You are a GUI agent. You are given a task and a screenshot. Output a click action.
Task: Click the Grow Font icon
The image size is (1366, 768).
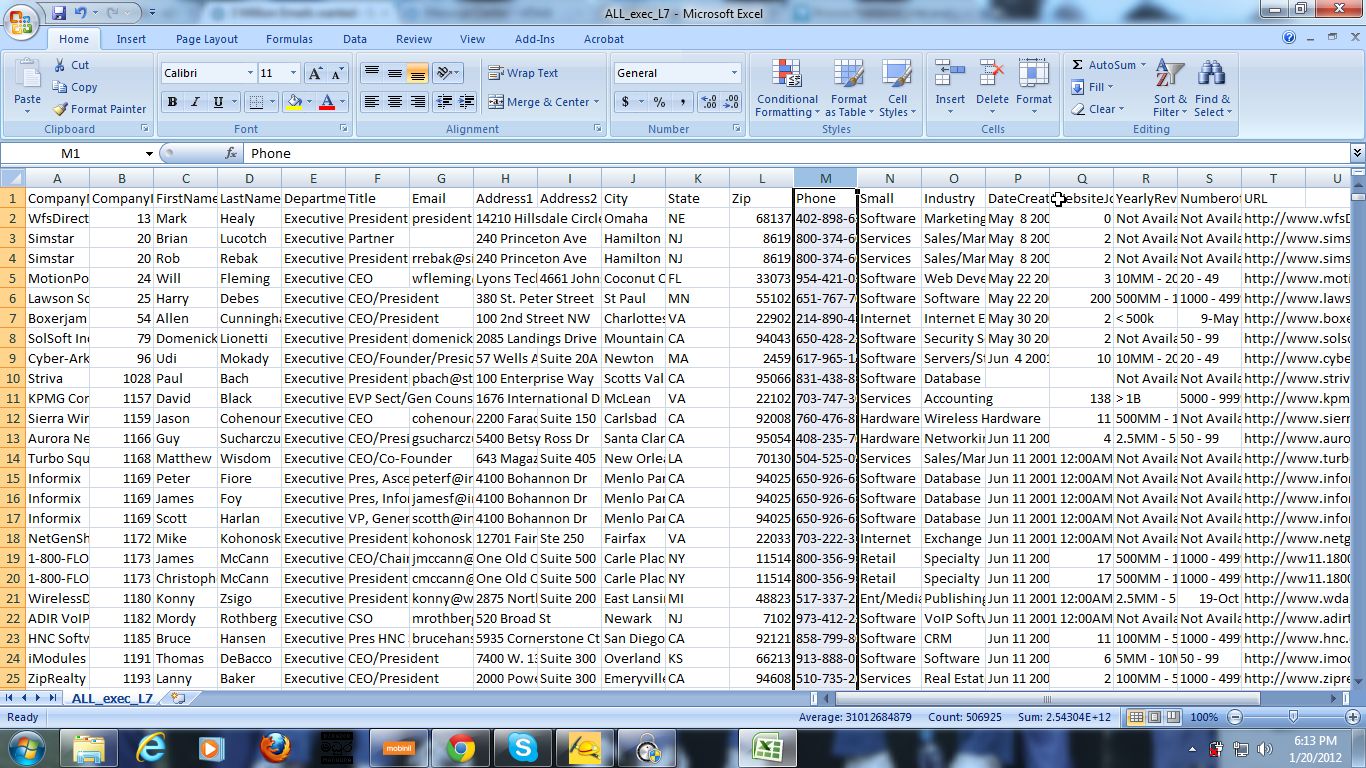pos(314,73)
